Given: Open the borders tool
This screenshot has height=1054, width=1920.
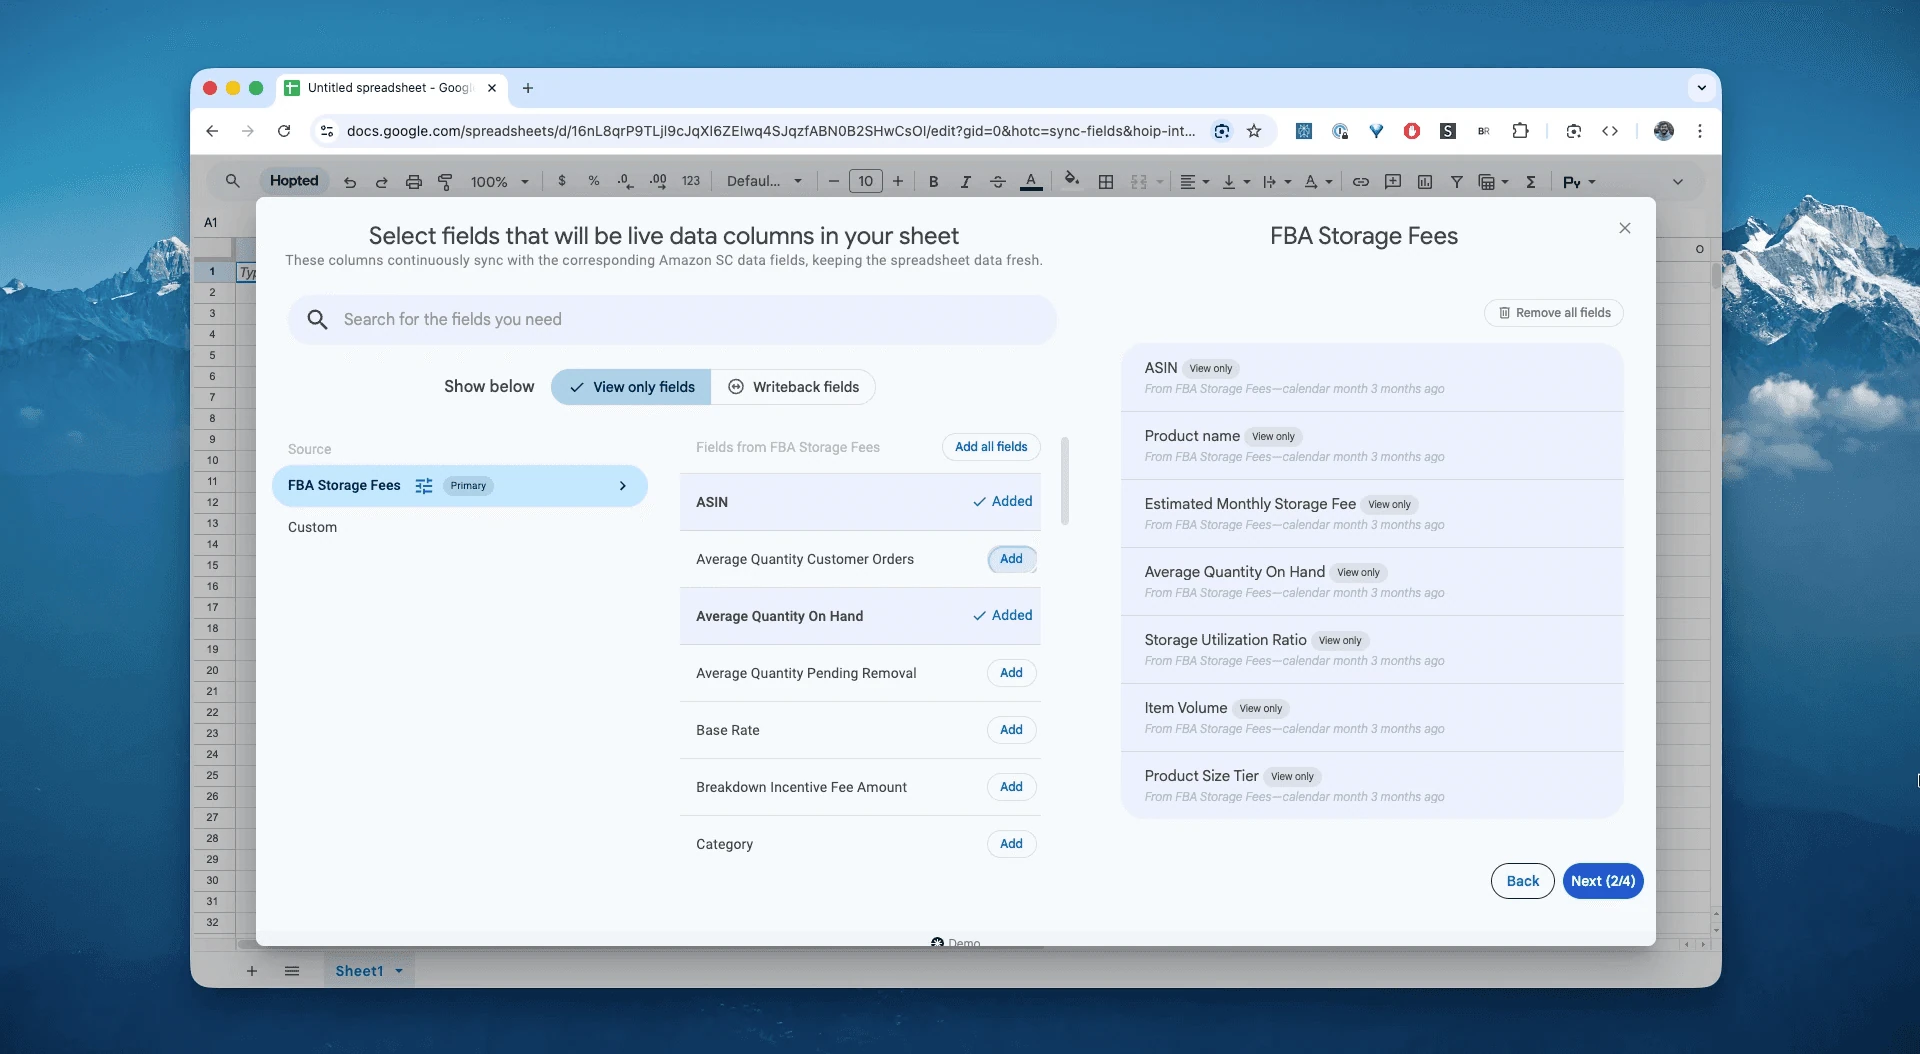Looking at the screenshot, I should point(1105,181).
